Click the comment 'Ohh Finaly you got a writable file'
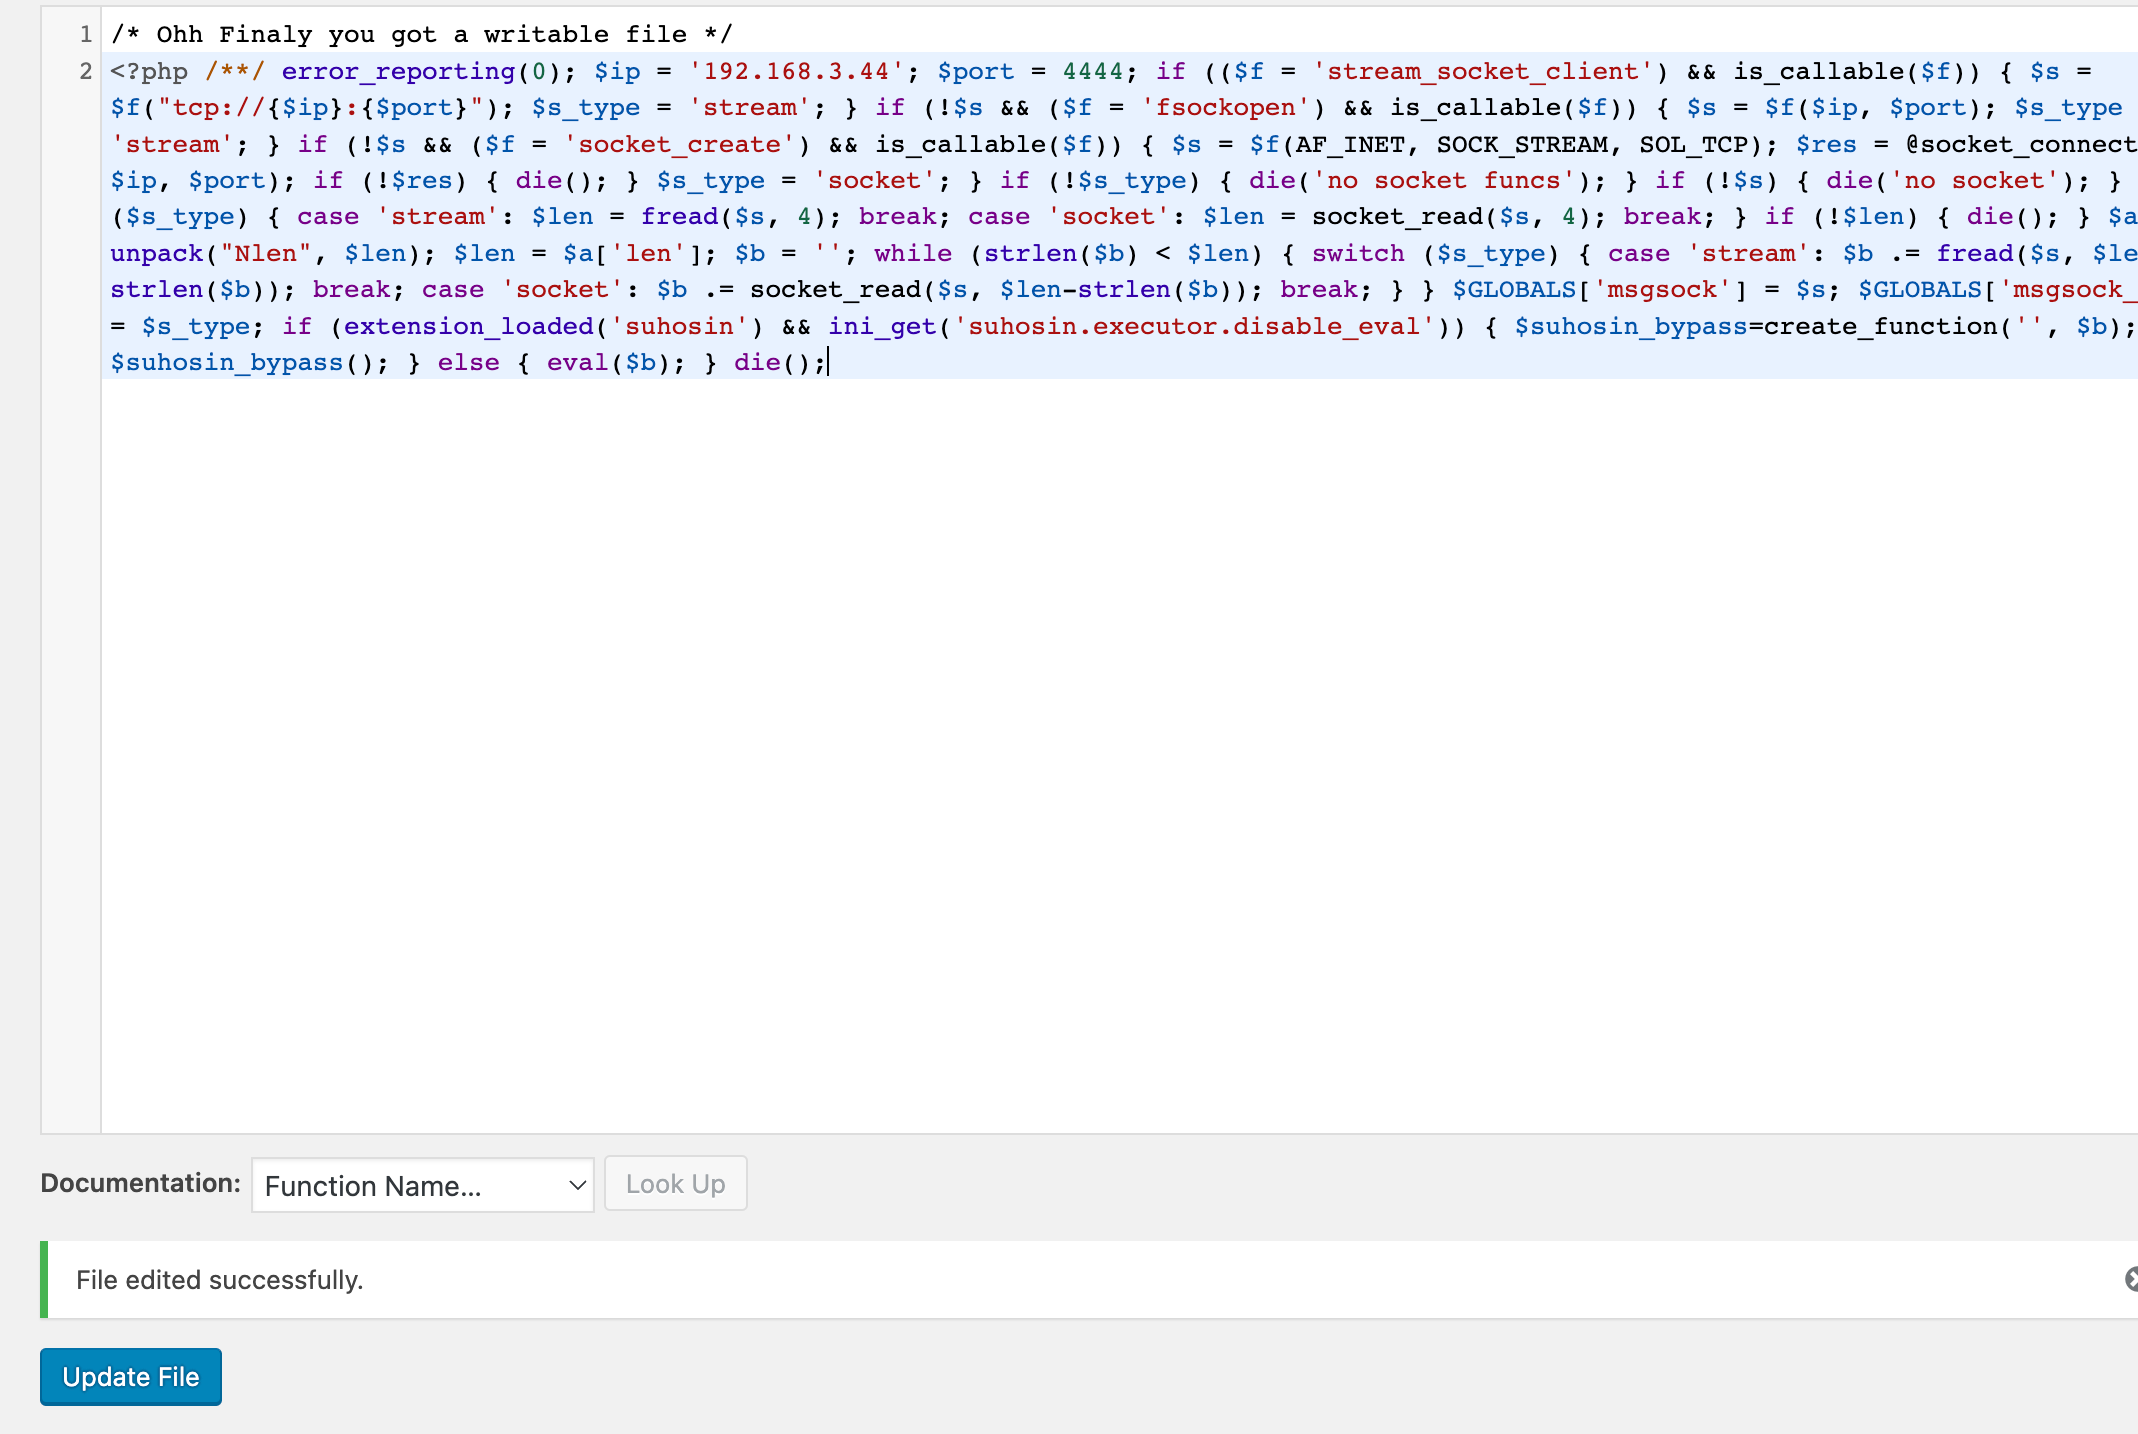This screenshot has height=1434, width=2138. click(x=421, y=35)
